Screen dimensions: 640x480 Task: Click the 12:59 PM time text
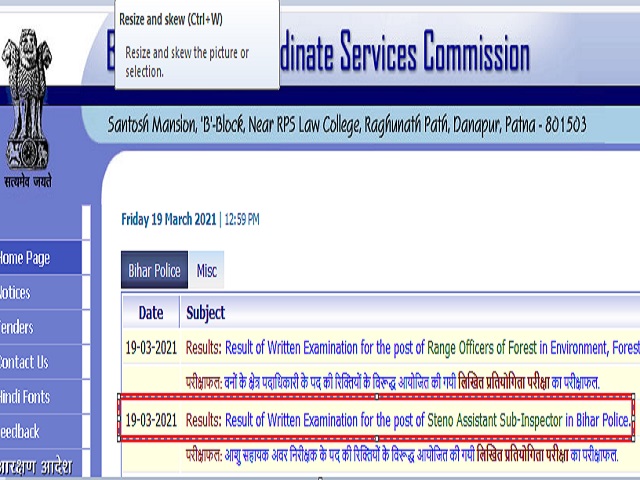242,220
